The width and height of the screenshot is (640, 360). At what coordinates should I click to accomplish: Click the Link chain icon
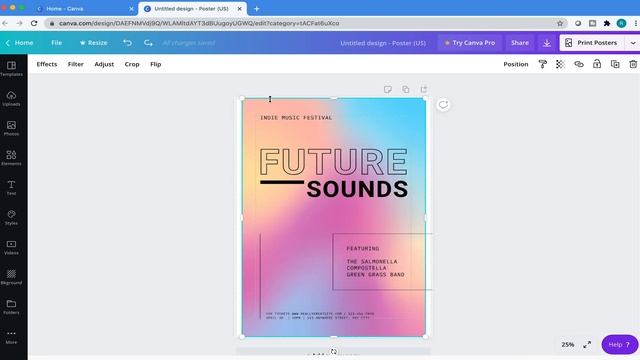pos(579,64)
